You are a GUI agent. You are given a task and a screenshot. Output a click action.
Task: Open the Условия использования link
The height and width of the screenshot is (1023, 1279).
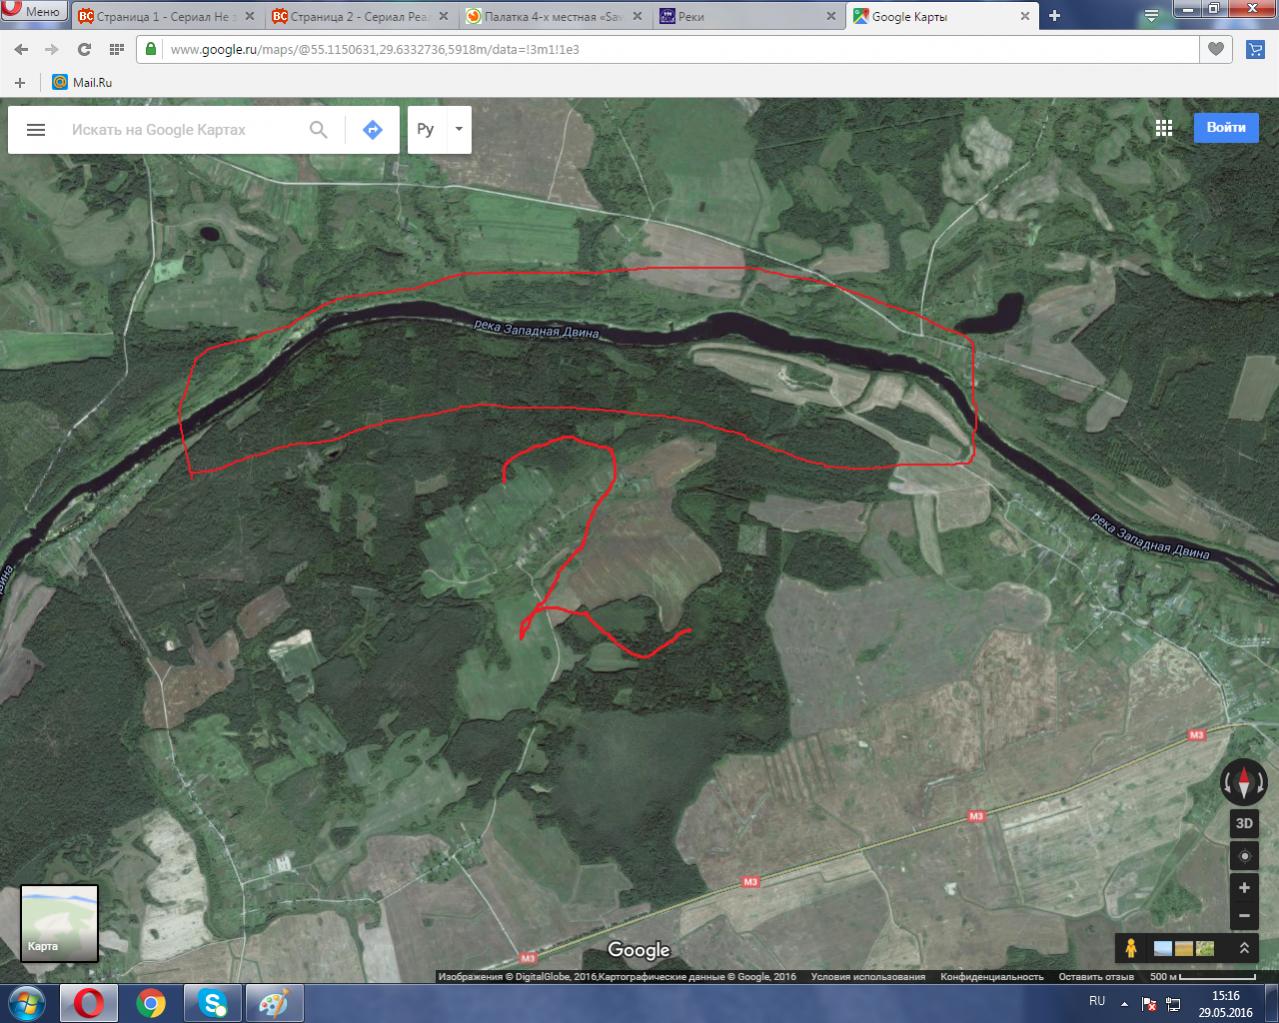867,977
